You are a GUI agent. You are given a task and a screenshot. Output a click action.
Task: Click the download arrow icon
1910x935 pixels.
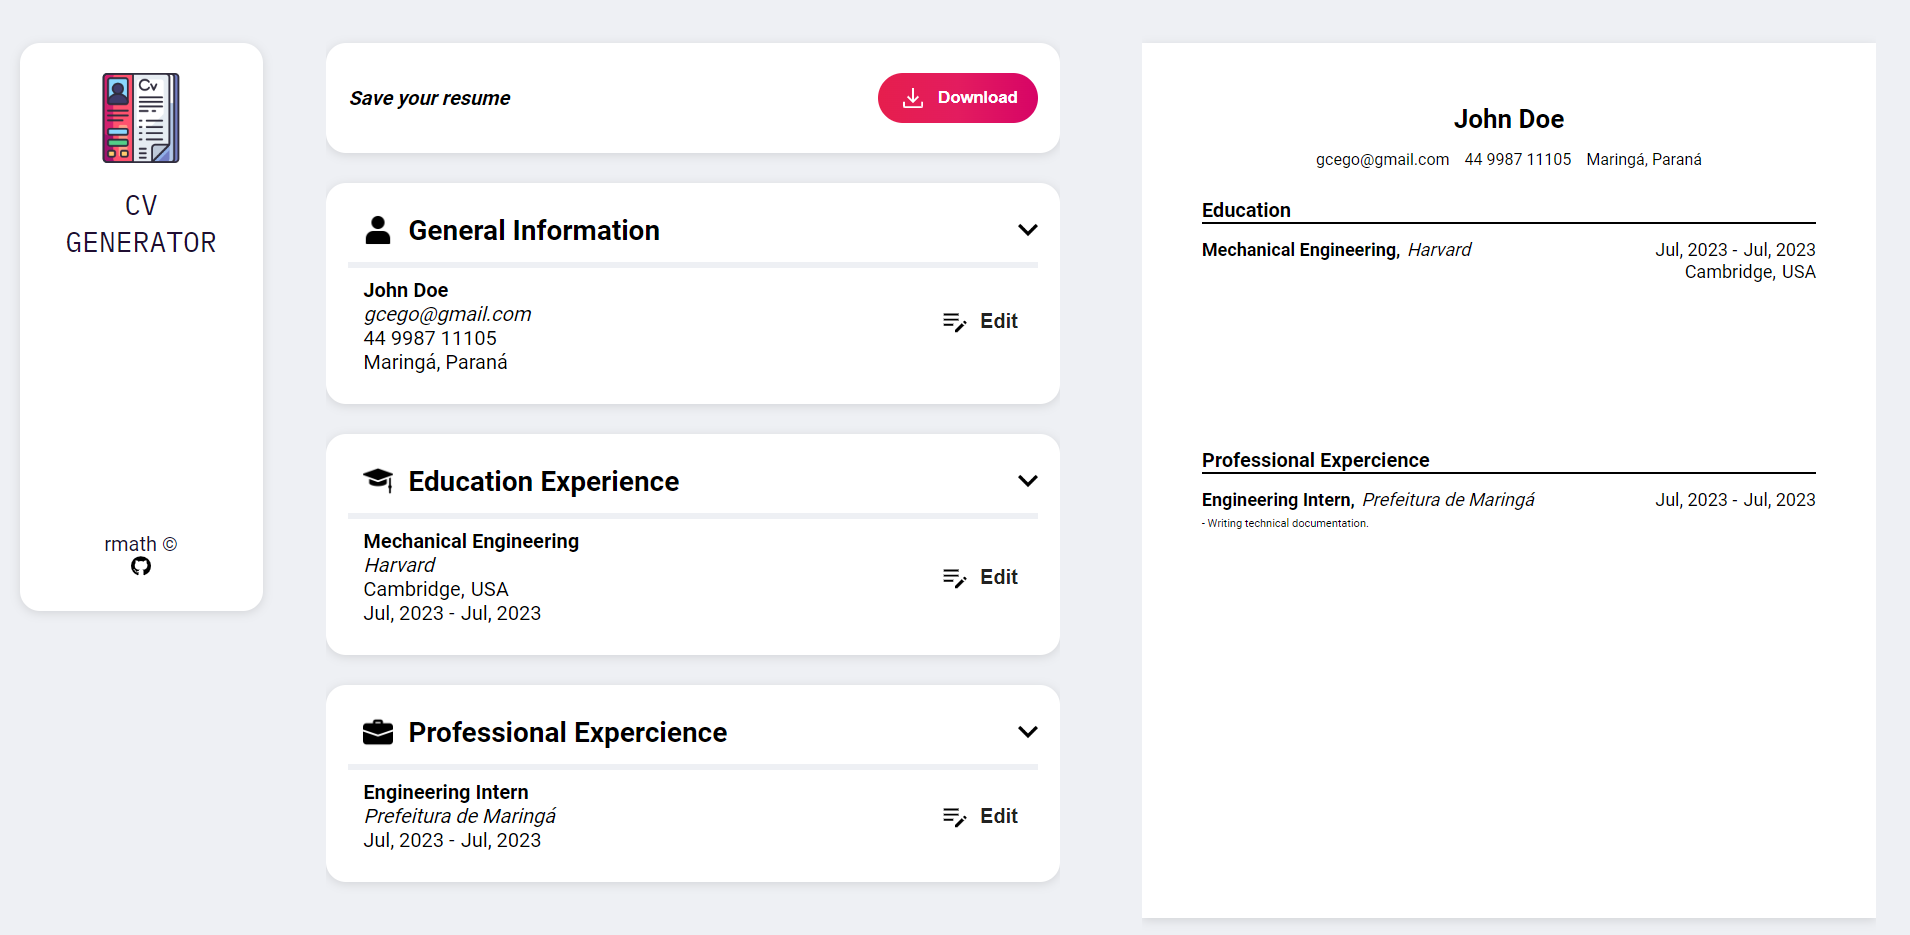pos(913,98)
